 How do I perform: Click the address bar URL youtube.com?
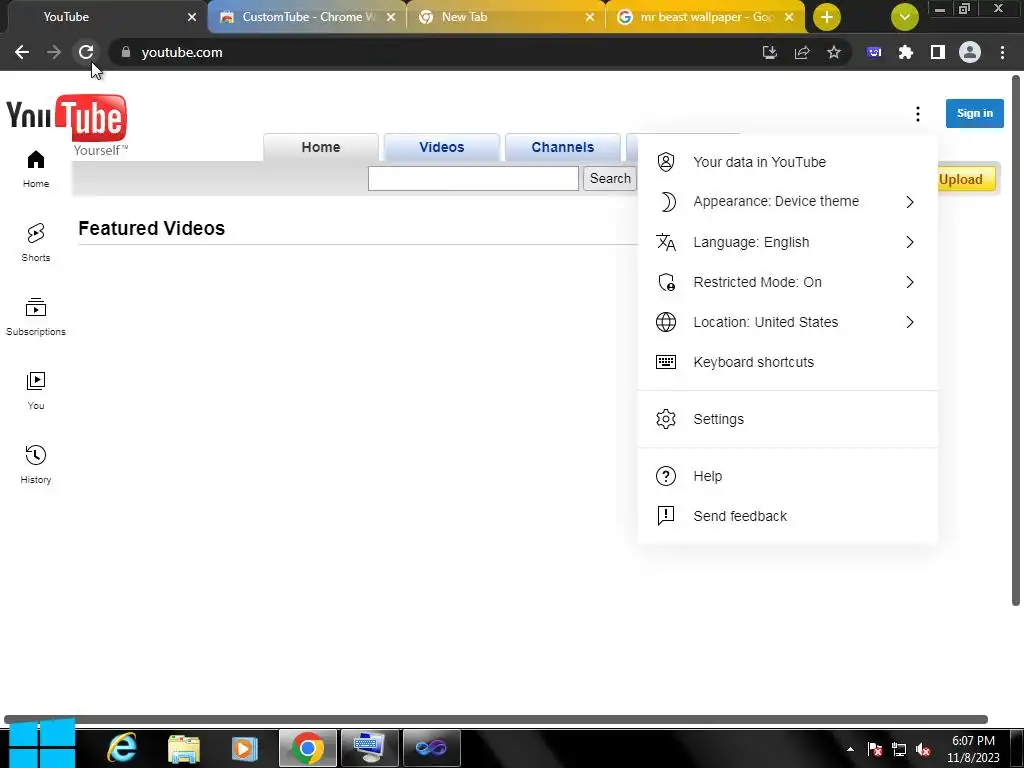tap(182, 52)
